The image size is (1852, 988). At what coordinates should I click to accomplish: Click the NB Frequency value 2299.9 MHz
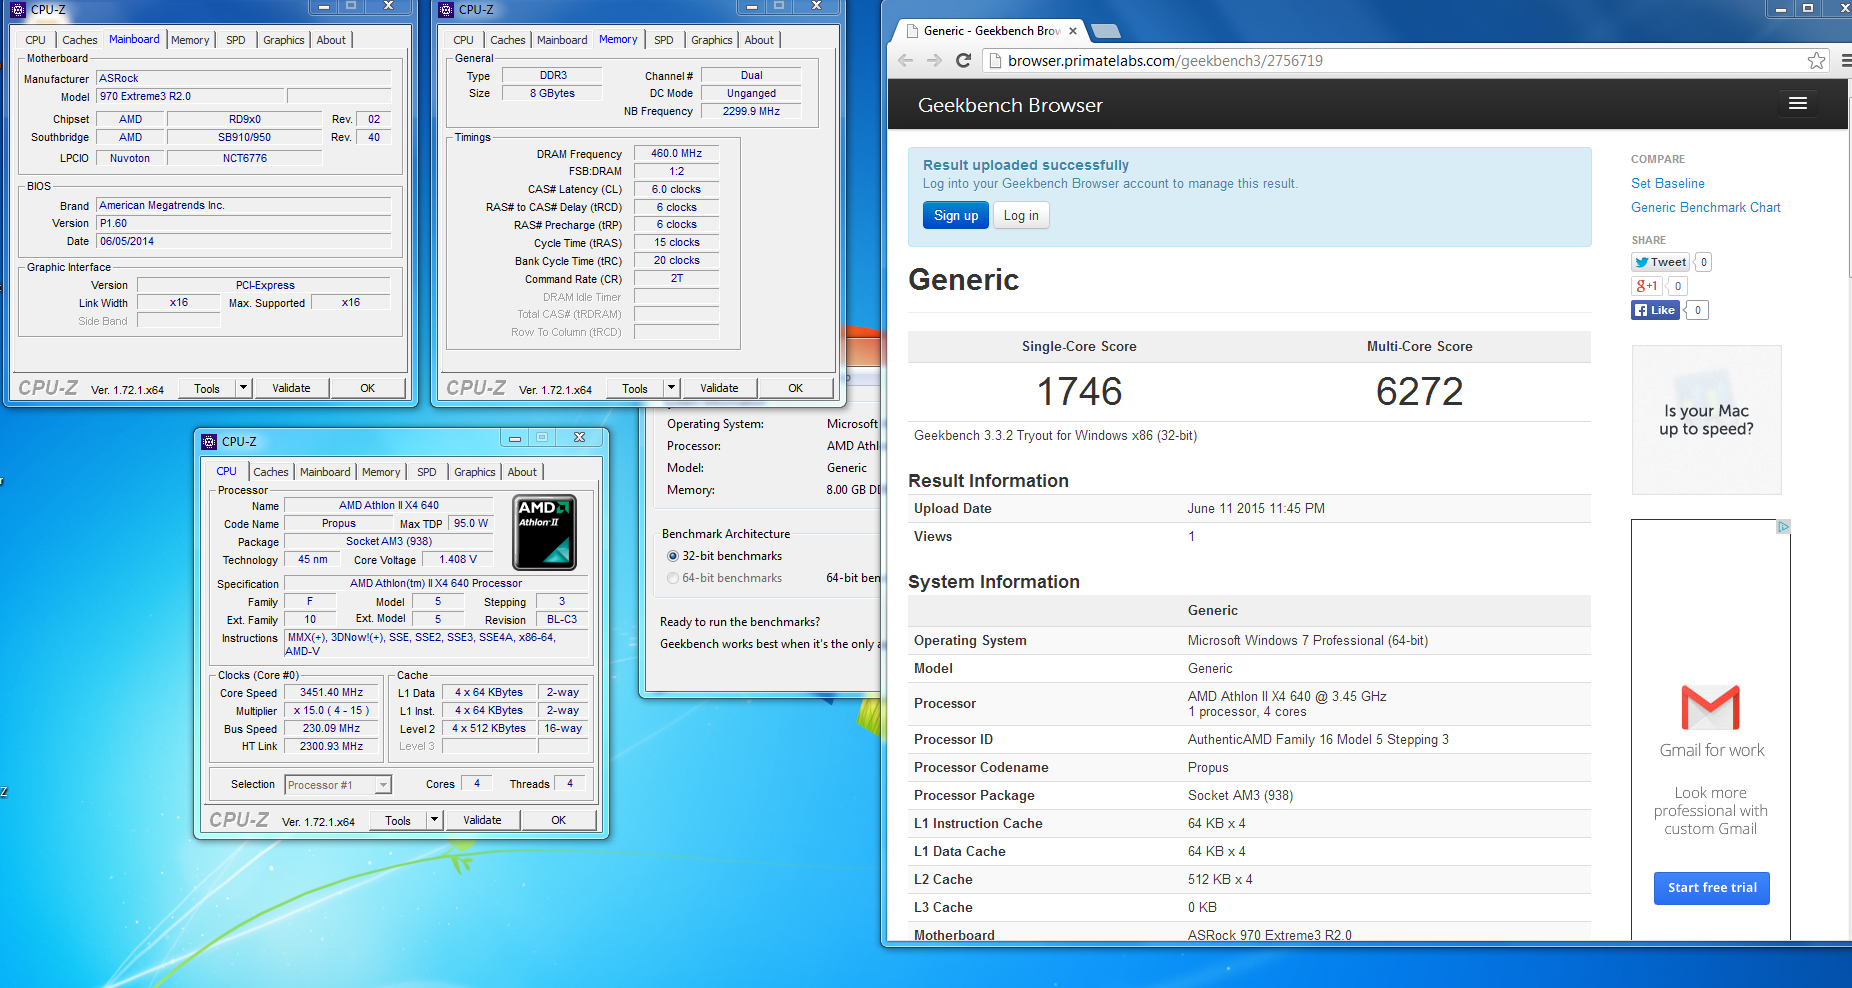coord(751,111)
